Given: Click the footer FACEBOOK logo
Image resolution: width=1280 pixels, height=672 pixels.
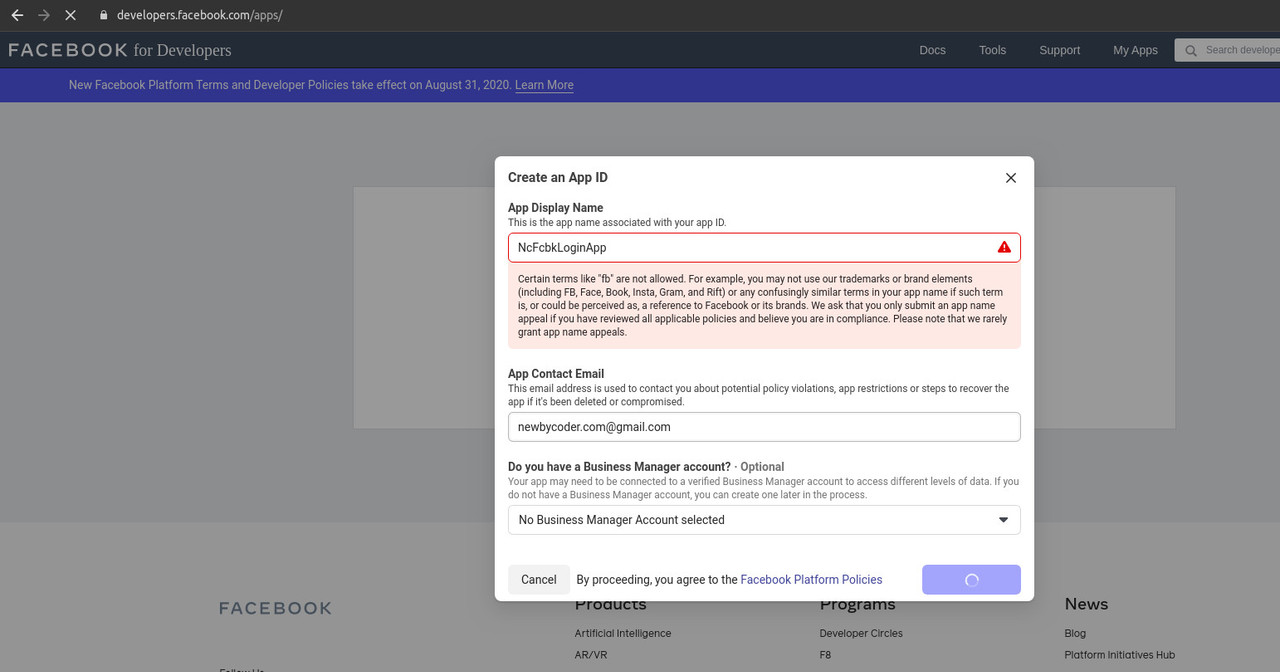Looking at the screenshot, I should [x=275, y=608].
